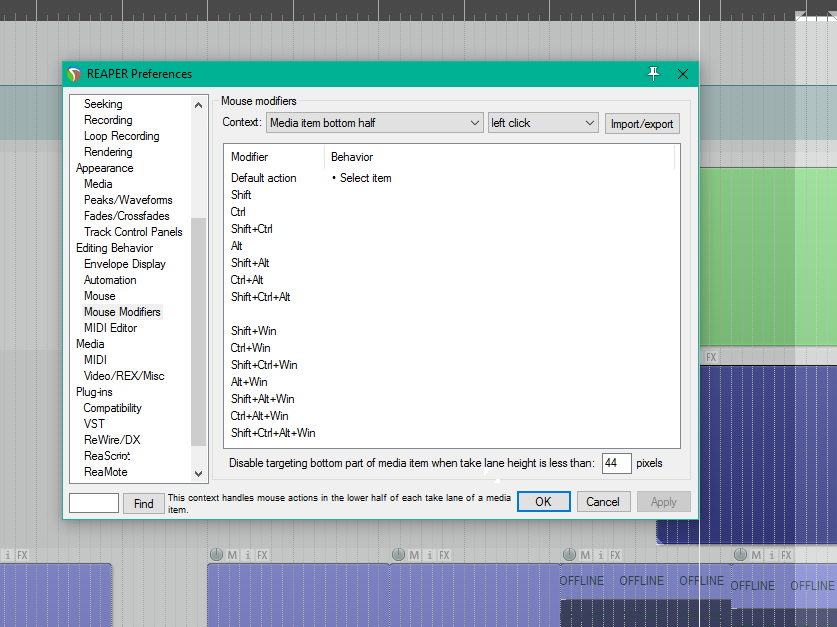Focus the search field beside Find
This screenshot has height=627, width=837.
click(94, 503)
